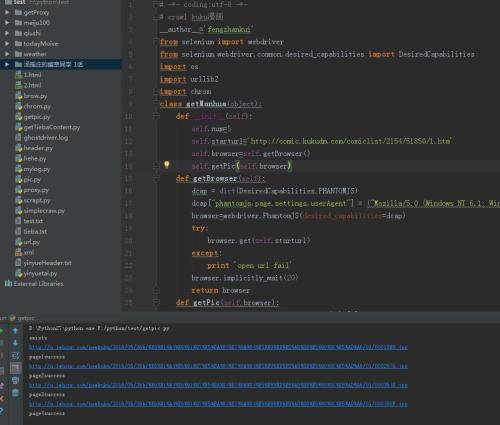Expand the weather folder in project tree
The image size is (500, 425).
coord(7,54)
